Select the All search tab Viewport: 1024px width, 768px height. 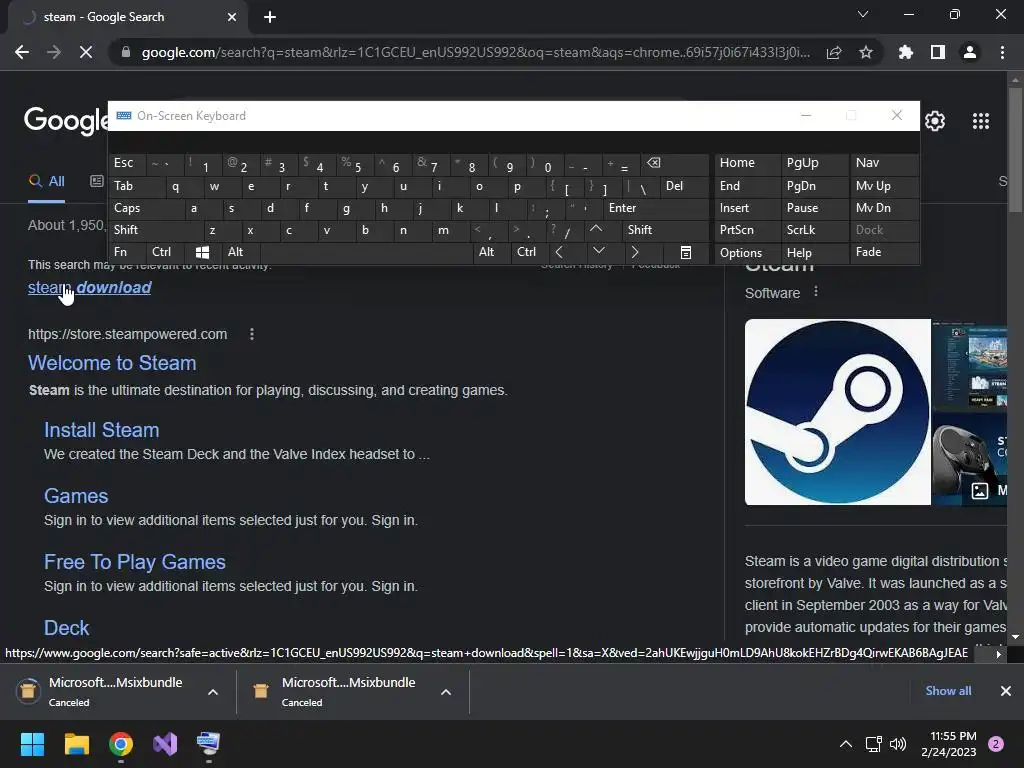coord(46,182)
